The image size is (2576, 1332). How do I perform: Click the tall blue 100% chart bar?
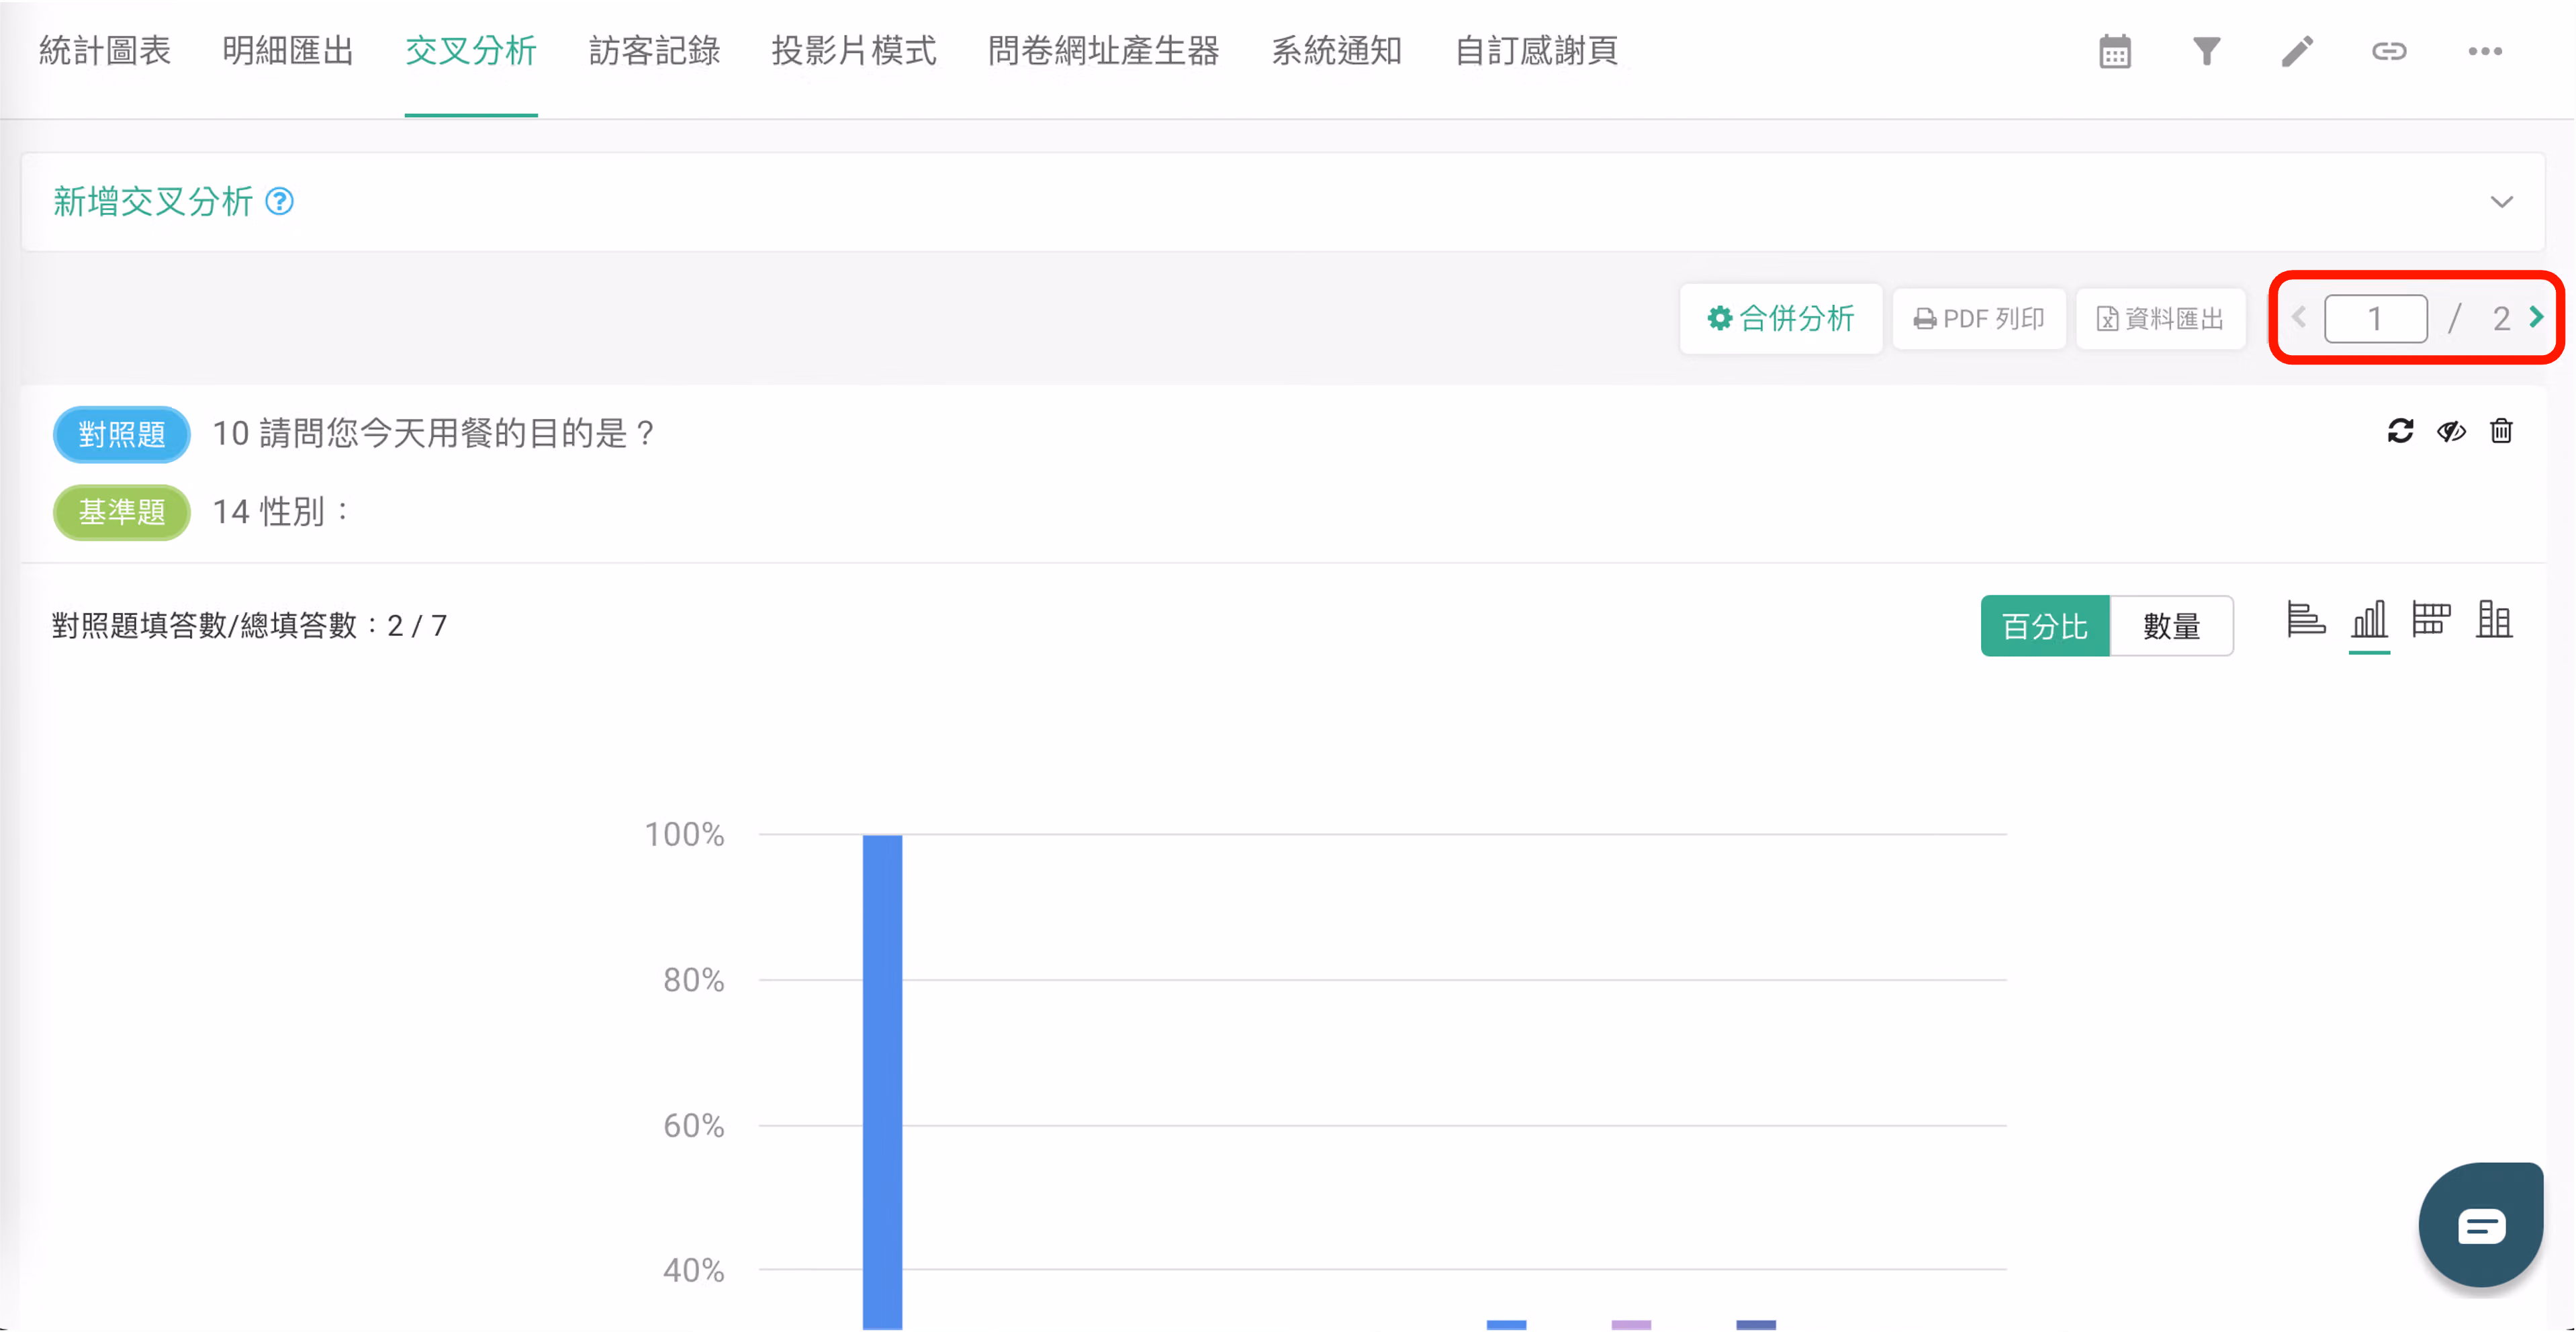click(882, 1082)
